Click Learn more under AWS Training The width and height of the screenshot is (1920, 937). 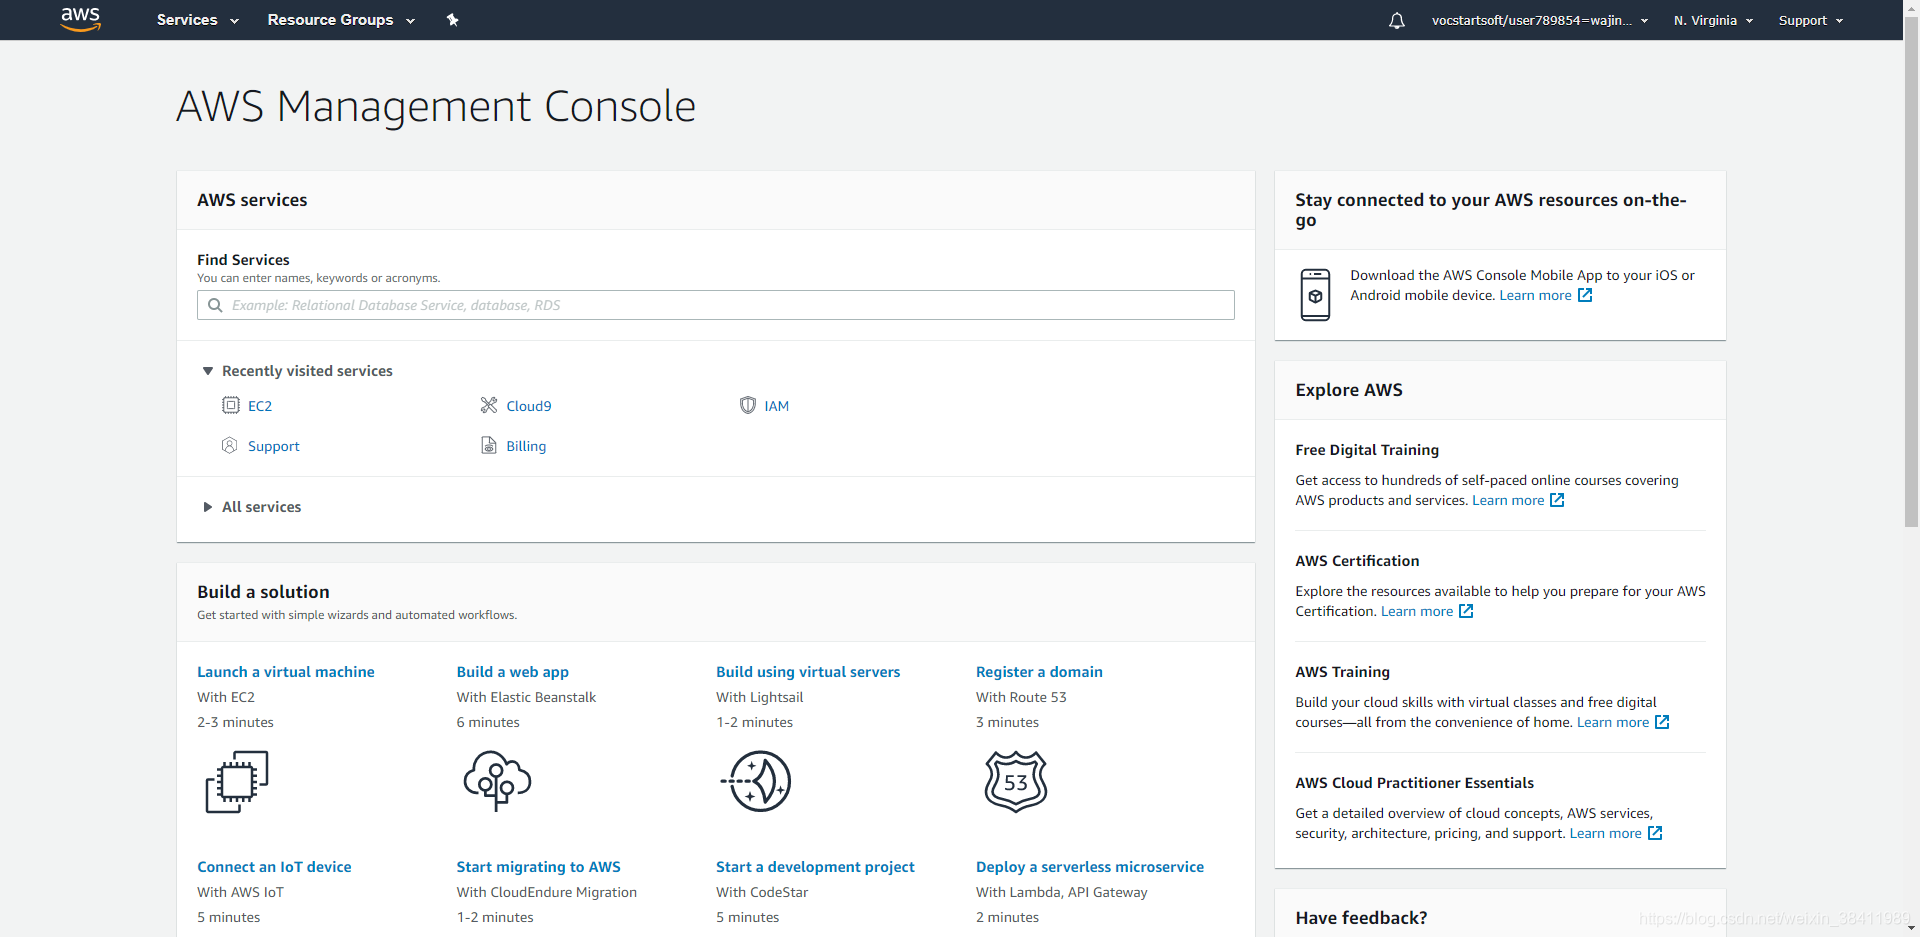[x=1613, y=722]
